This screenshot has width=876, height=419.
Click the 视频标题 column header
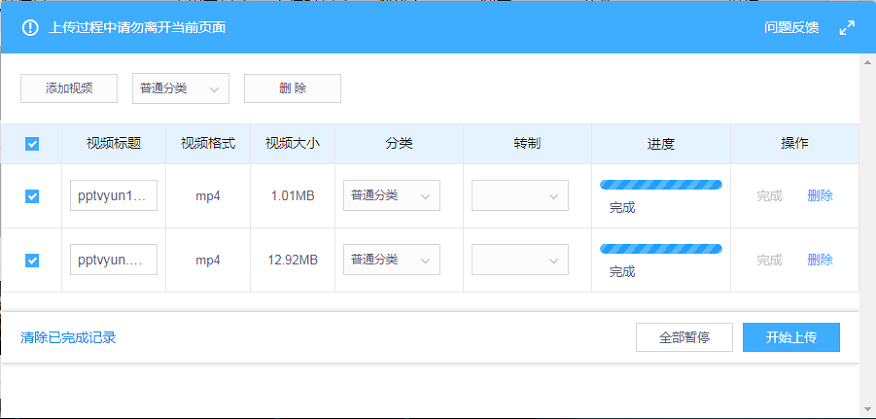pyautogui.click(x=113, y=144)
